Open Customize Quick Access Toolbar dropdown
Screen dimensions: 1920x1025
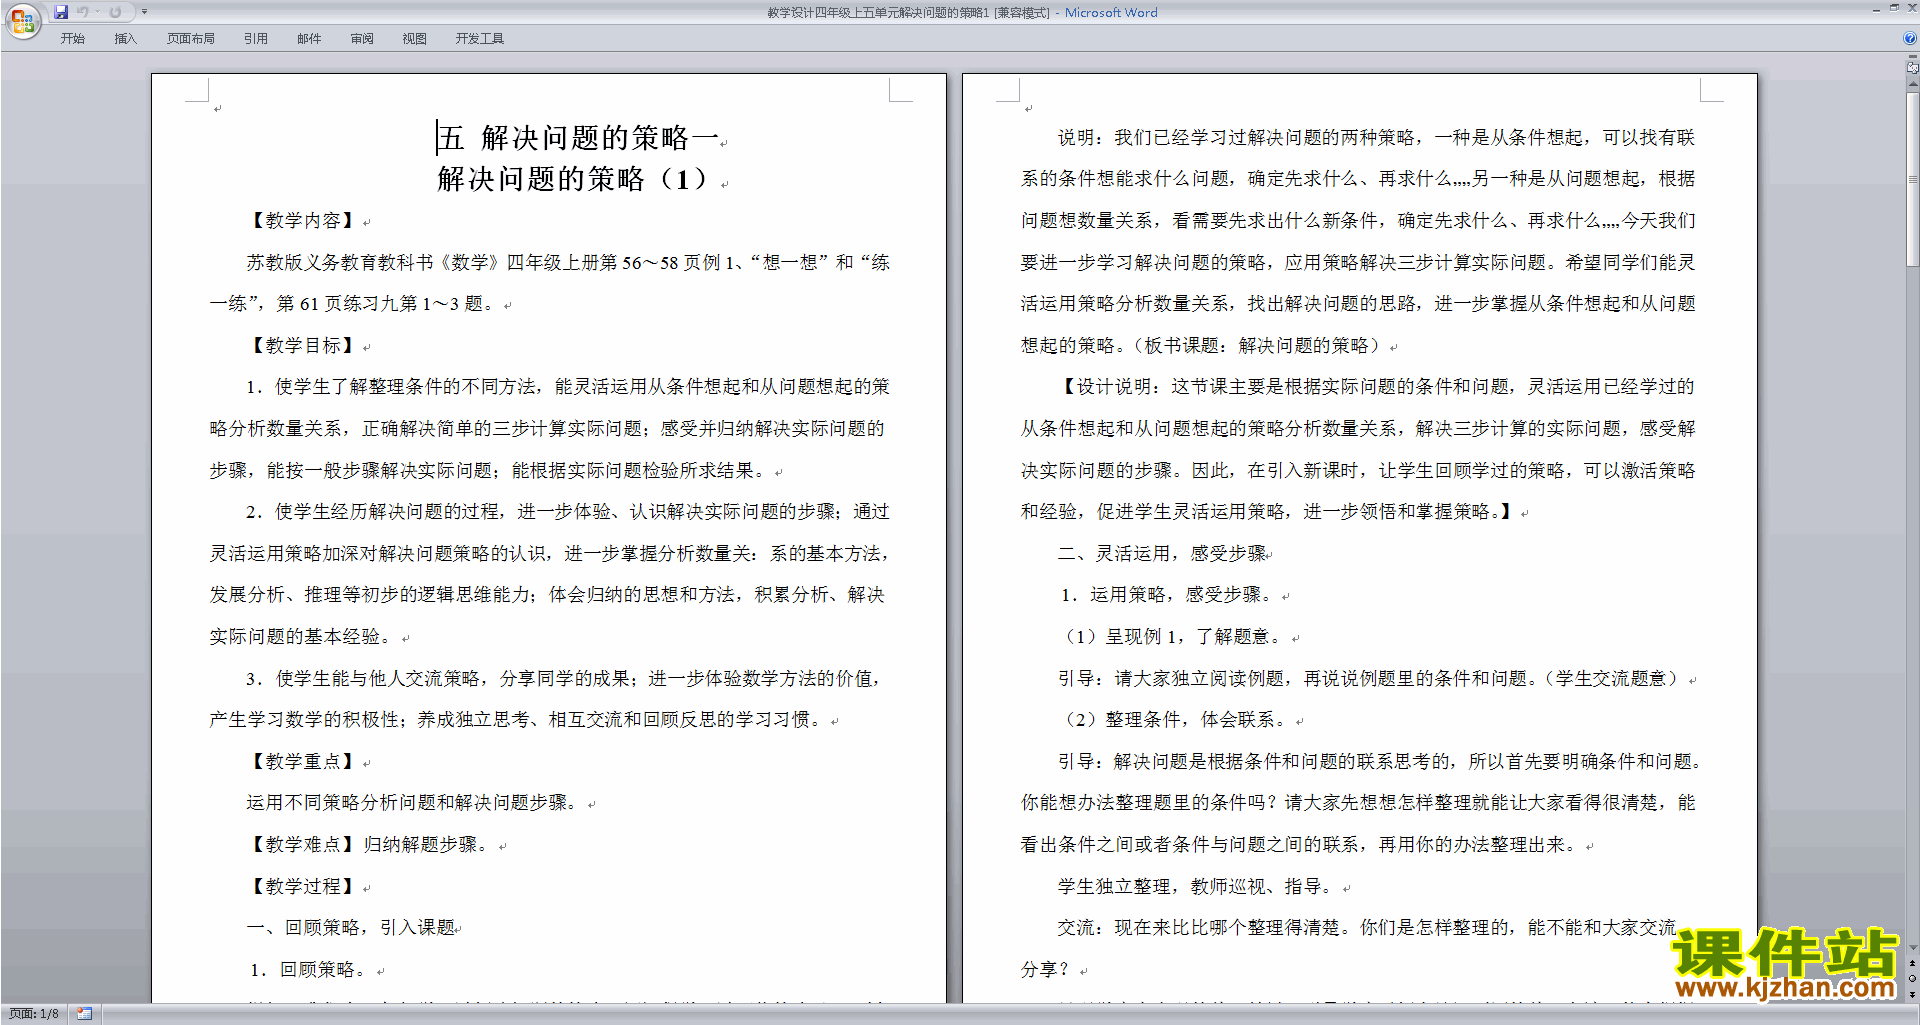144,12
